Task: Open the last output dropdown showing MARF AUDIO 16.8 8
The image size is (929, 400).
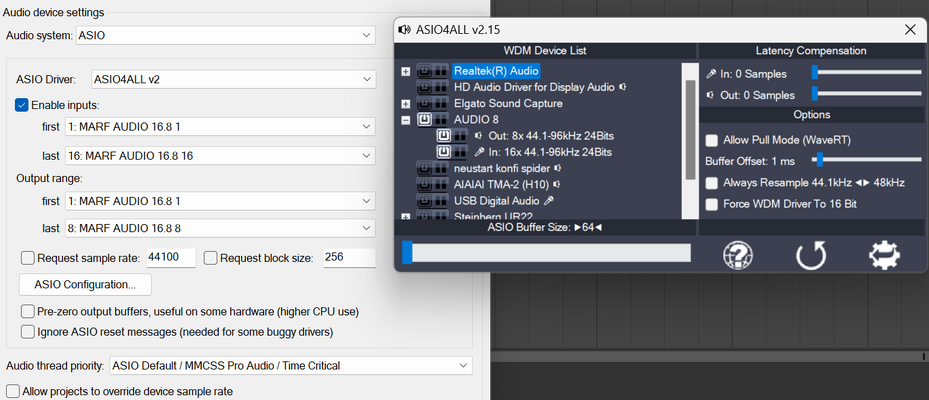Action: 220,228
